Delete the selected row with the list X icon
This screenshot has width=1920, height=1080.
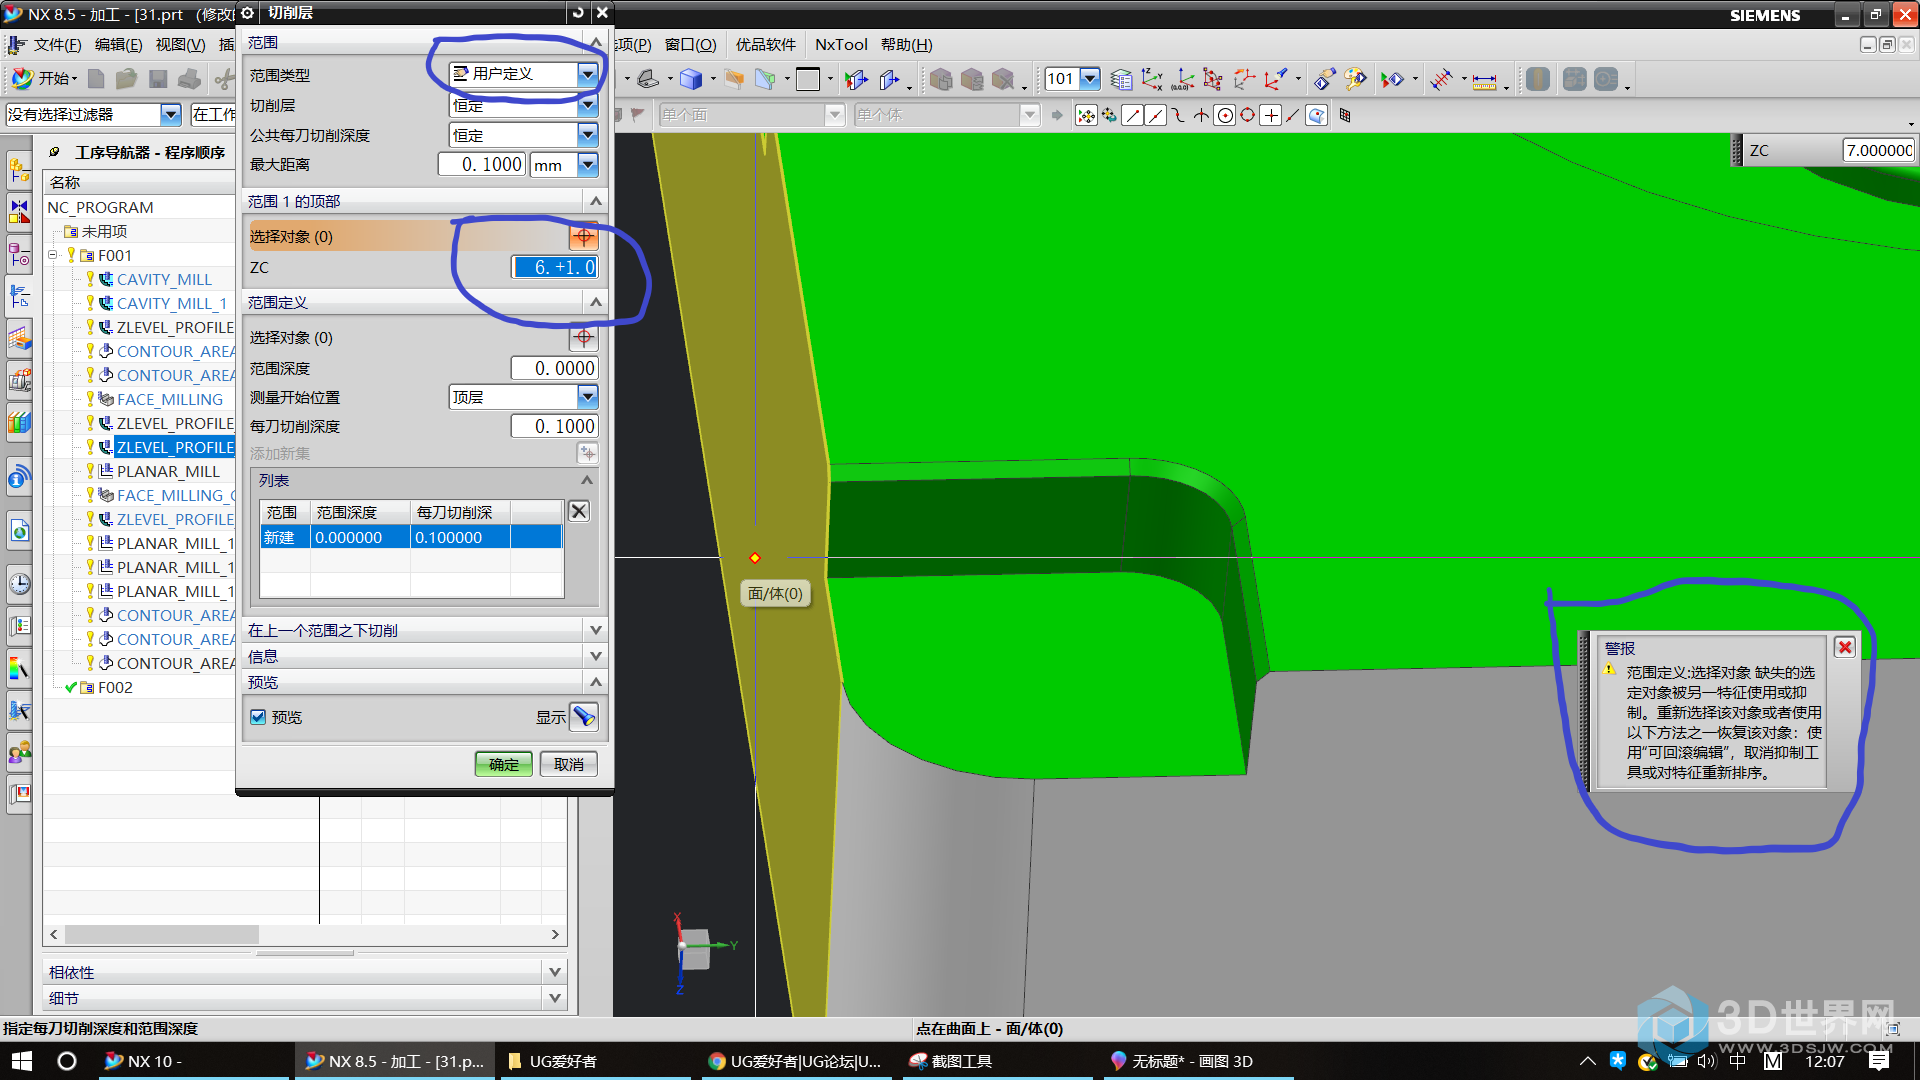578,511
